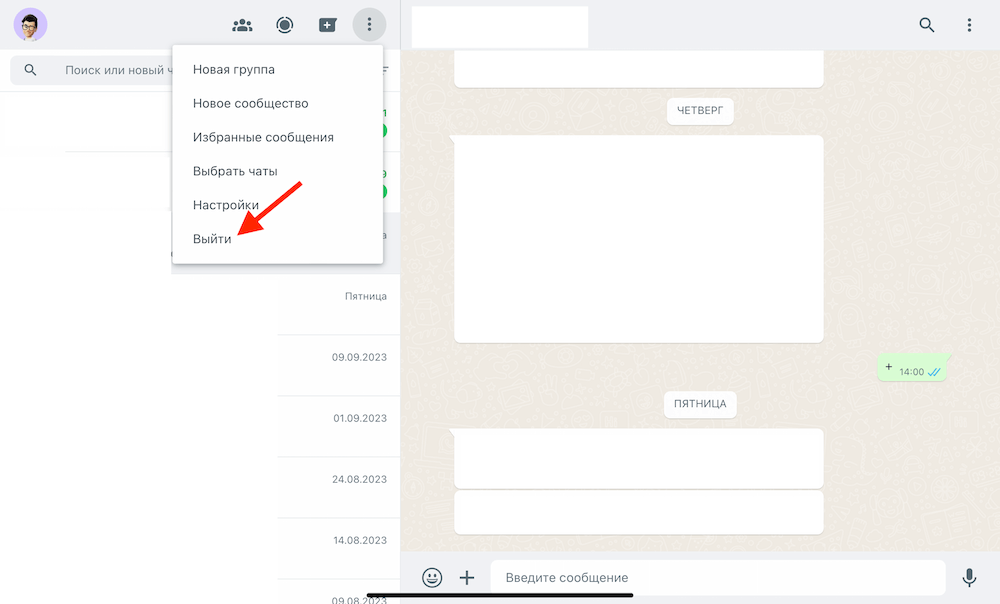
Task: Click the attach plus icon beside the message field
Action: tap(466, 577)
